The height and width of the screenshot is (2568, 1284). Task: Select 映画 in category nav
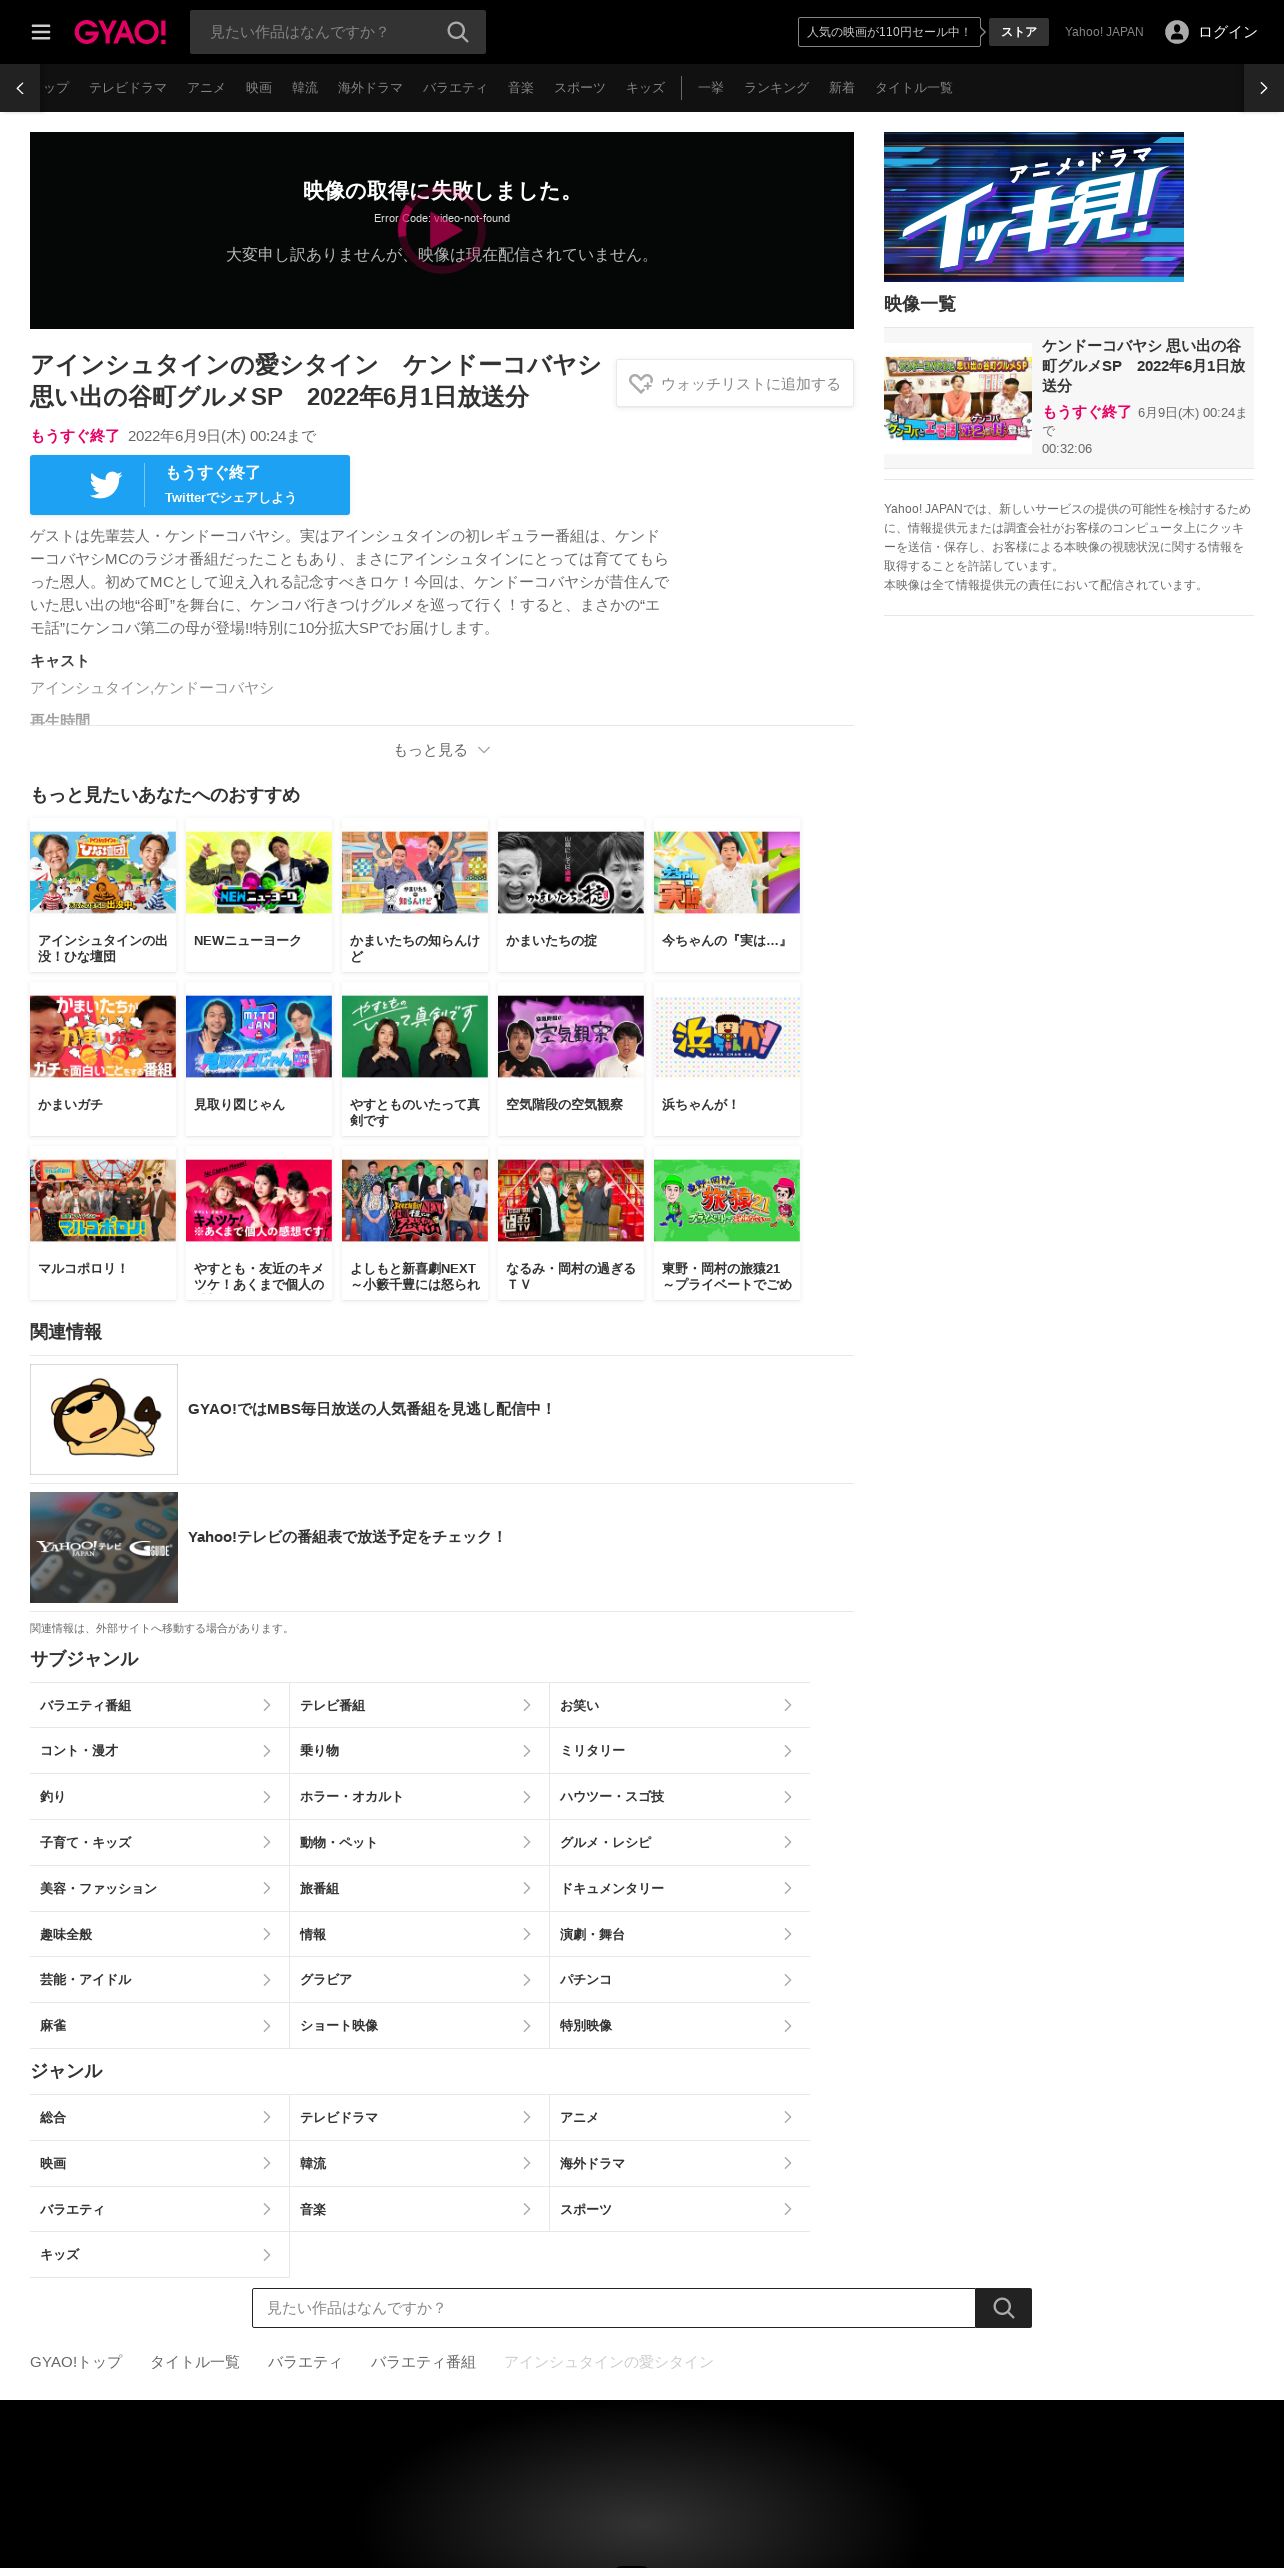[x=259, y=88]
